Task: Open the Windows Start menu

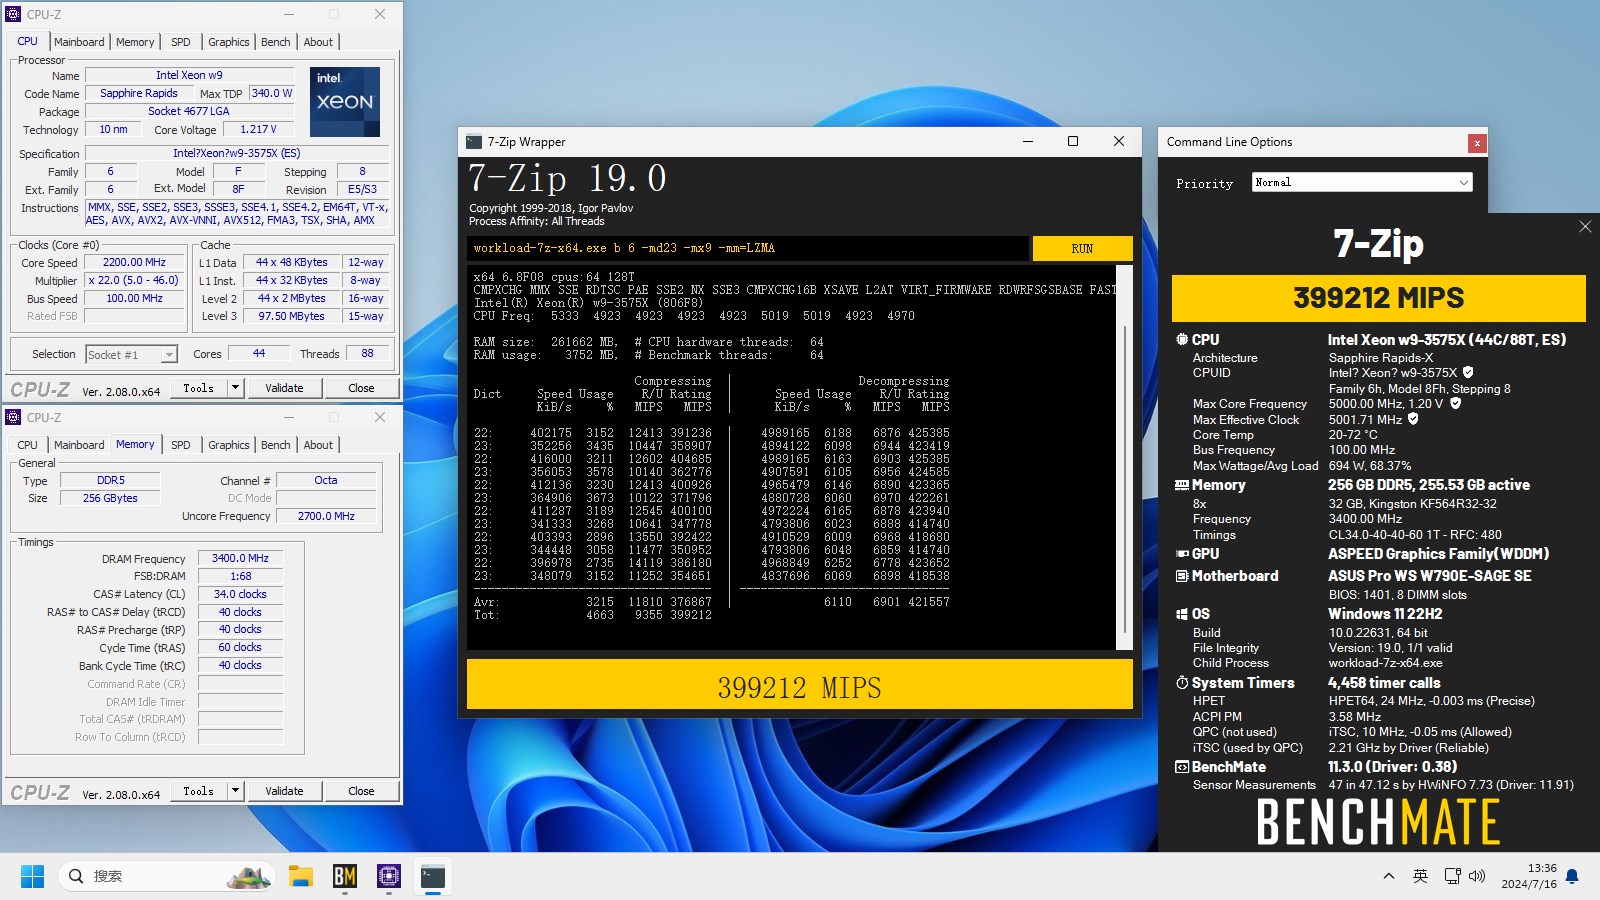Action: point(32,876)
